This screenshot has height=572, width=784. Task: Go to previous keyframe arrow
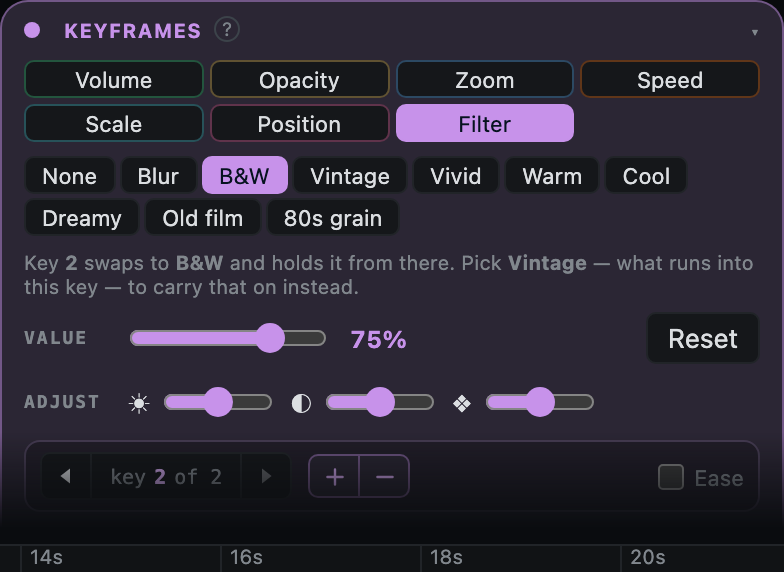point(66,476)
